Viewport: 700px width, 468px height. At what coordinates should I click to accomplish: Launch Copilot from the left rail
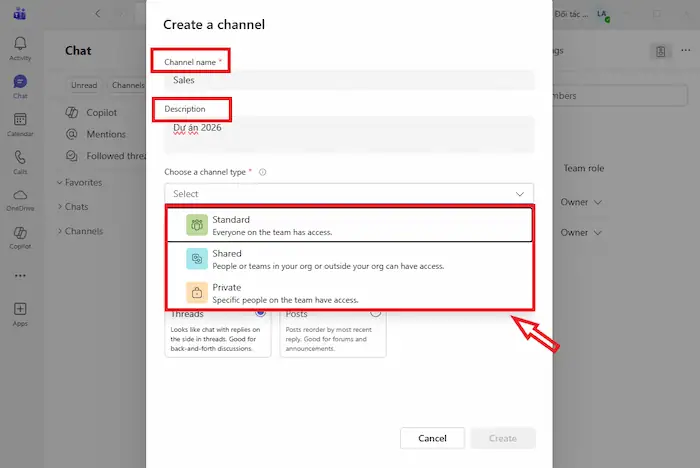(20, 237)
